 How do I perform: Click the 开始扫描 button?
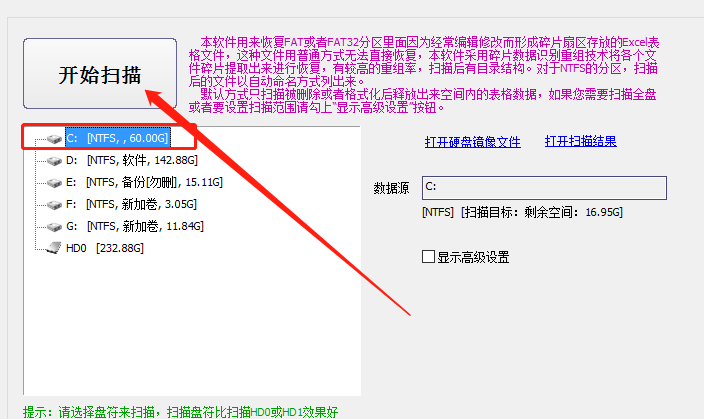point(100,74)
